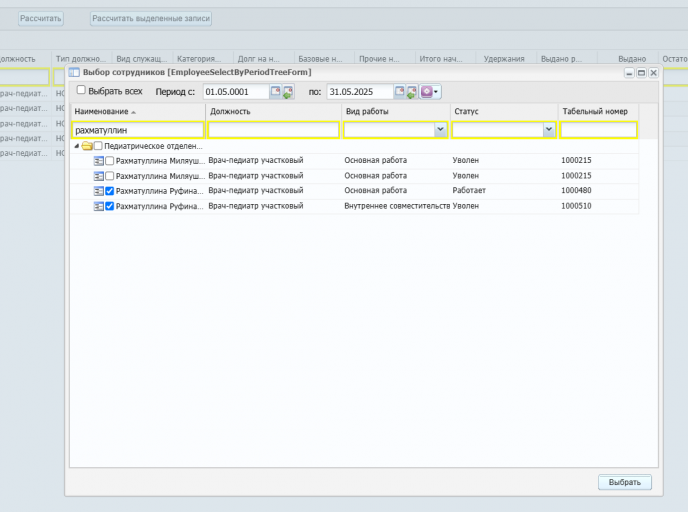Focus the 'Должность' filter field
688x512 pixels.
(273, 130)
